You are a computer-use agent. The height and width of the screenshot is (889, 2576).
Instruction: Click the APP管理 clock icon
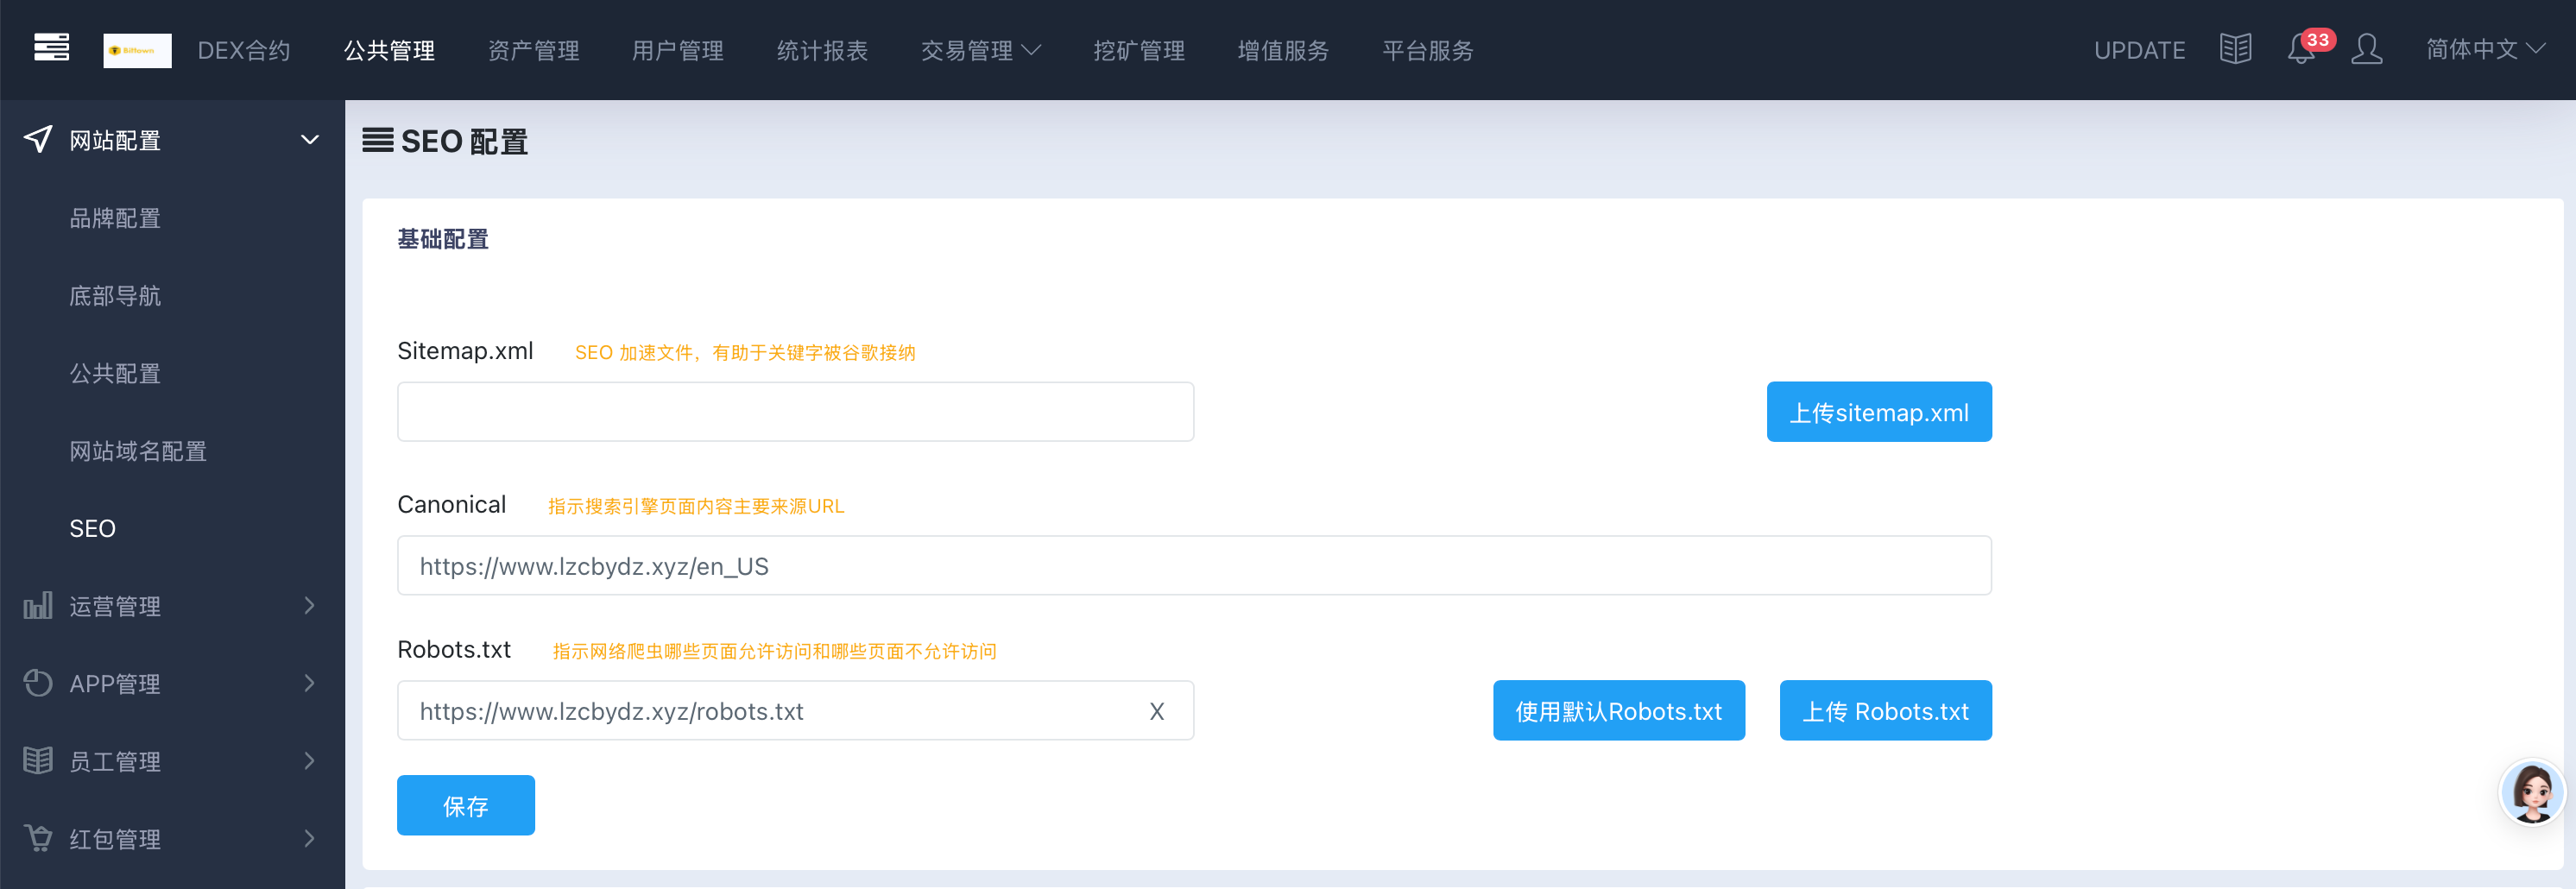[x=38, y=683]
